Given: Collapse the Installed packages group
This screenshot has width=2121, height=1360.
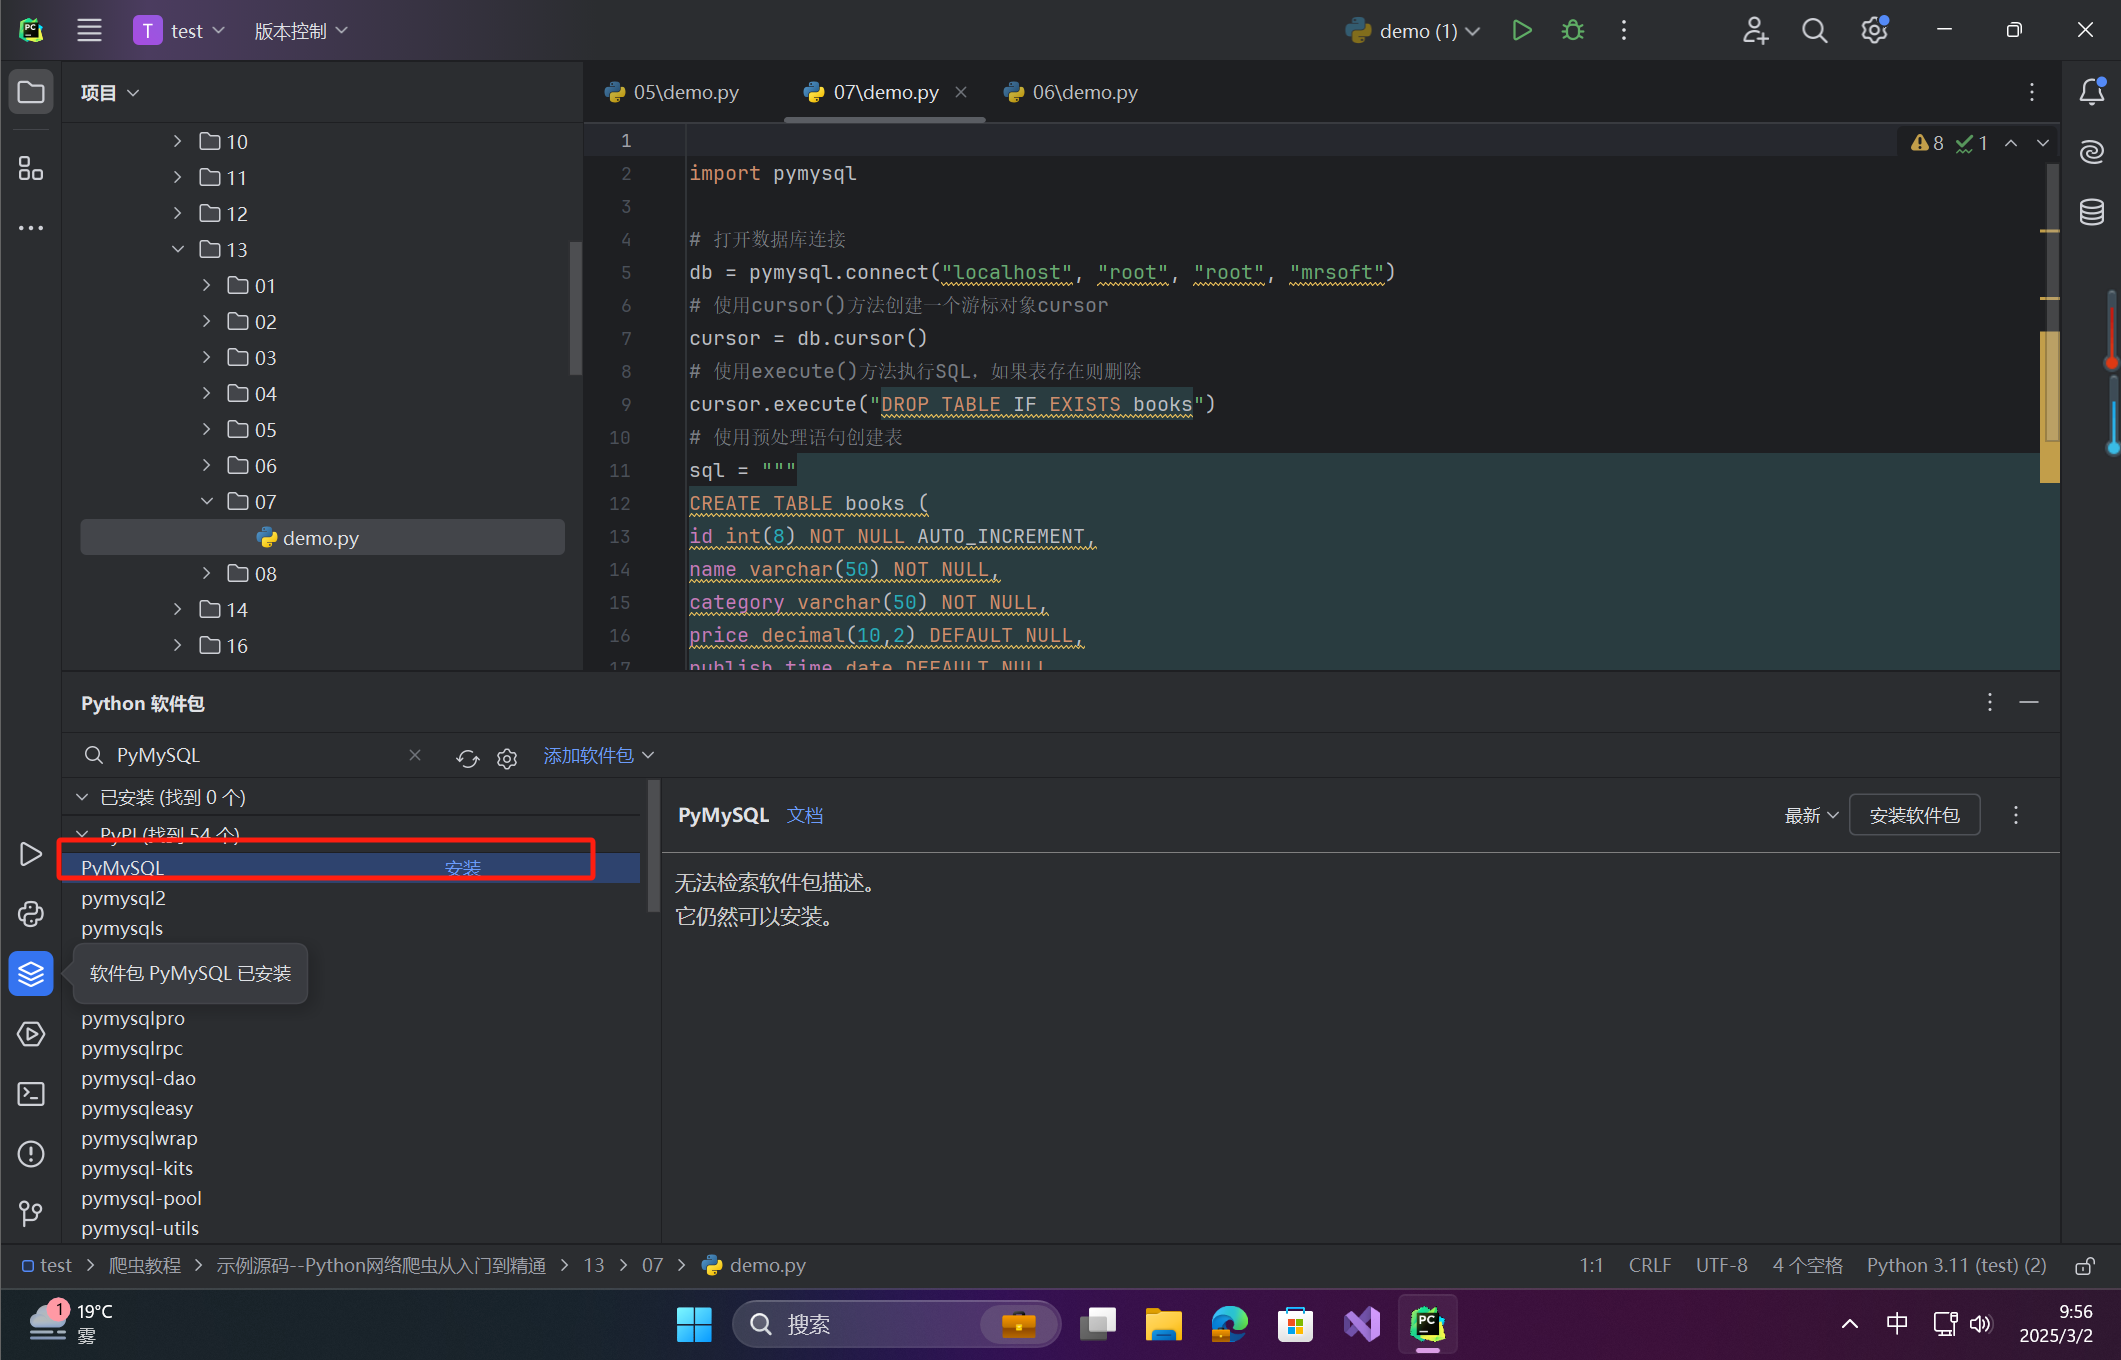Looking at the screenshot, I should (82, 797).
